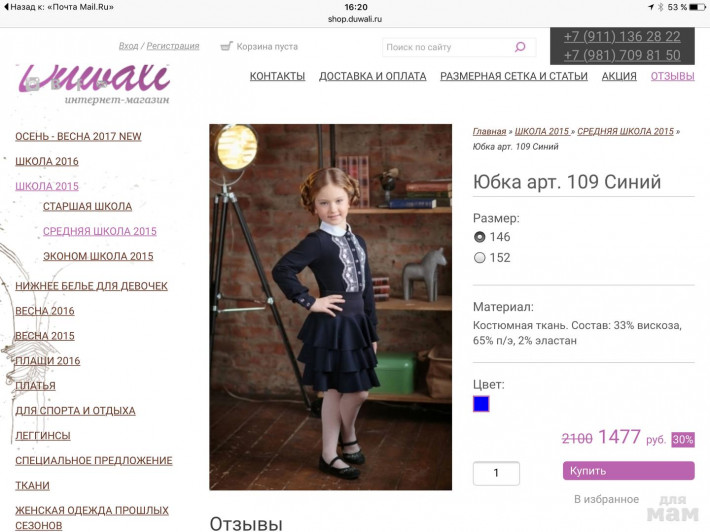This screenshot has width=710, height=532.
Task: Open the shopping cart icon
Action: tap(226, 46)
